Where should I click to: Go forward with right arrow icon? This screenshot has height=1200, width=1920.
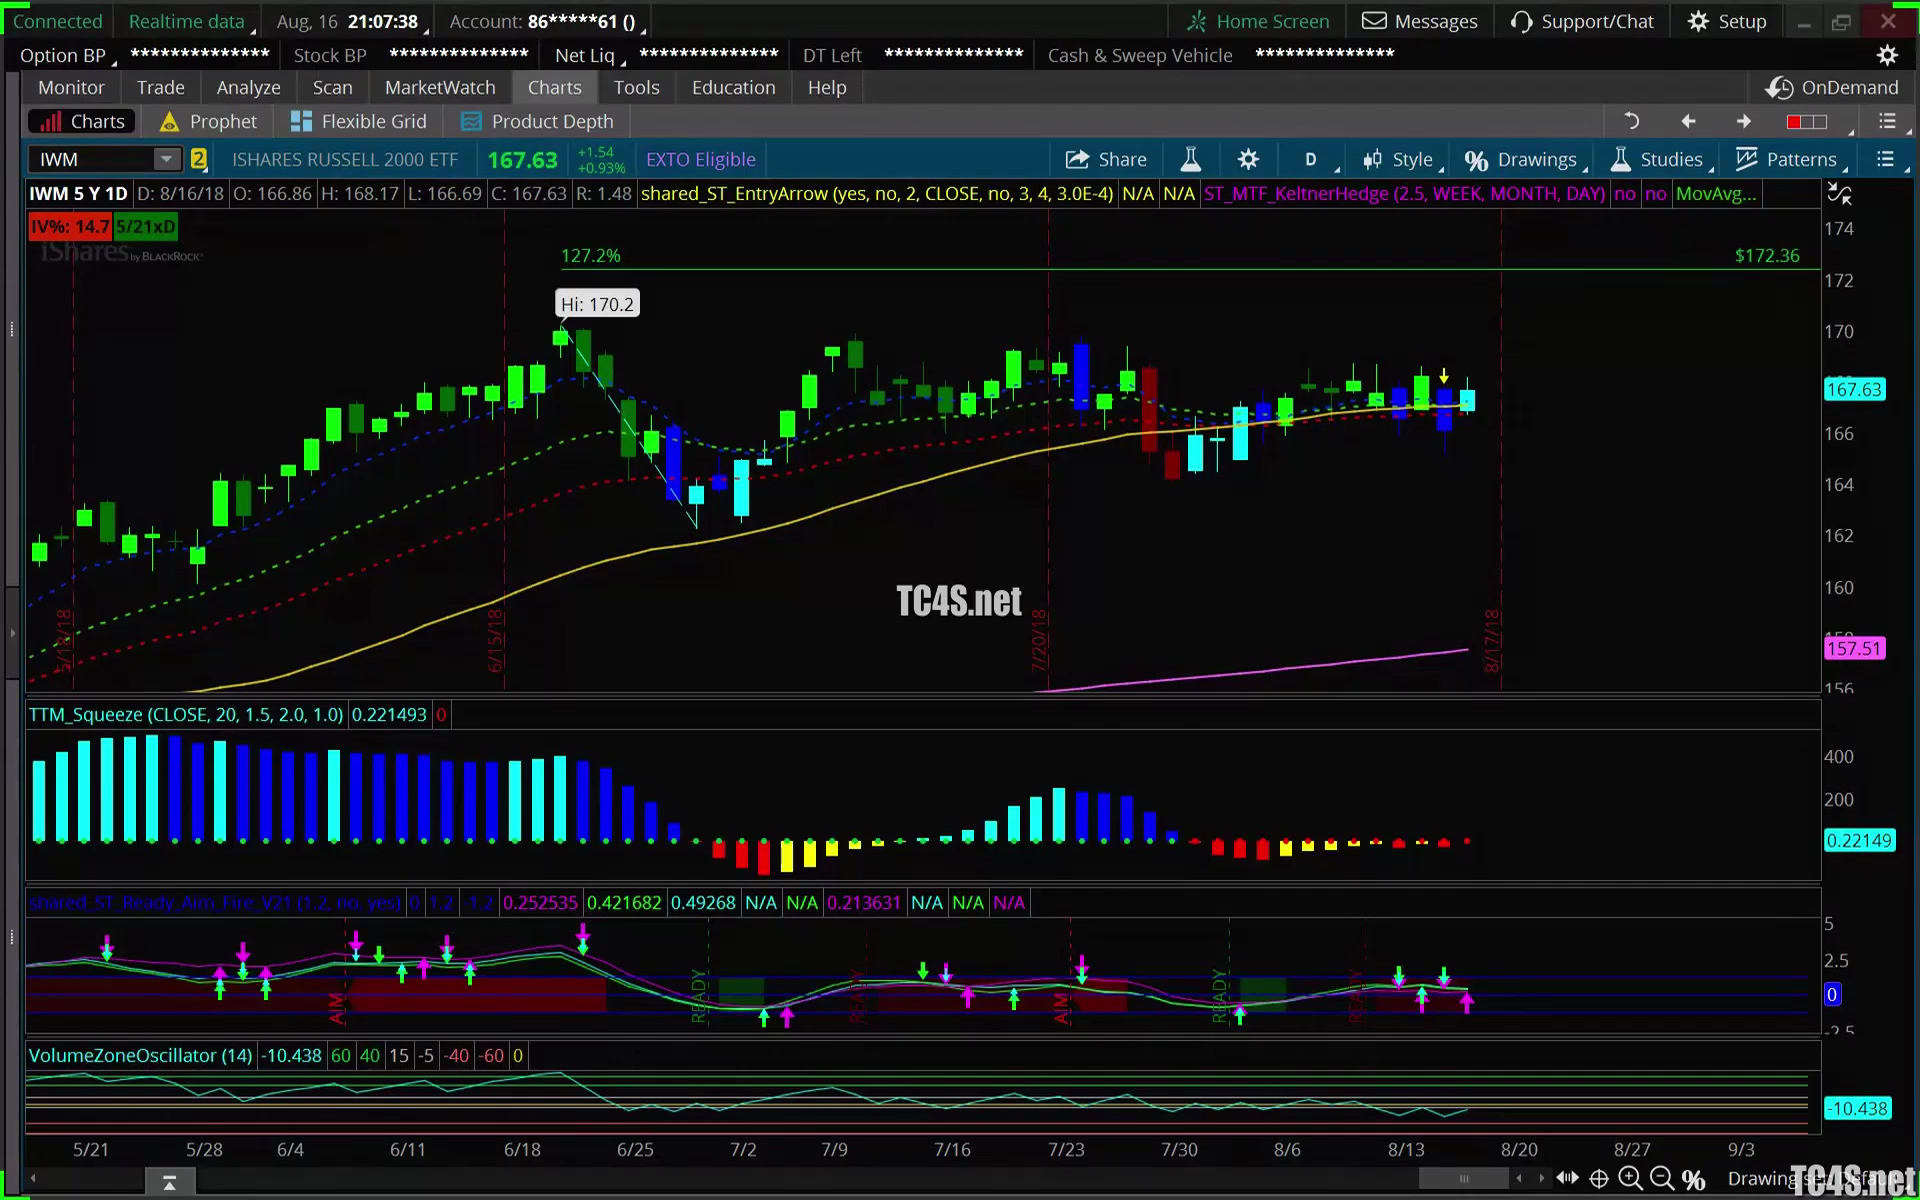[x=1744, y=121]
